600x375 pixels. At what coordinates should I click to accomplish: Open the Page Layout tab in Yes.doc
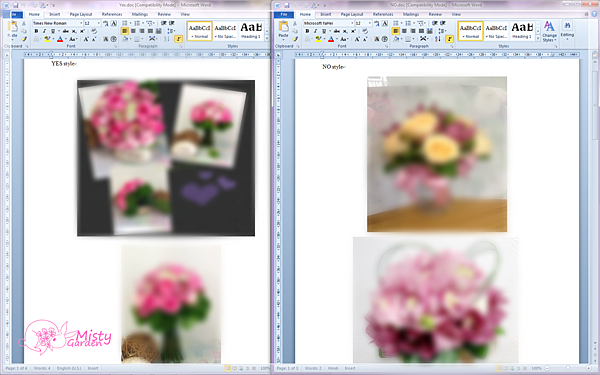tap(80, 15)
